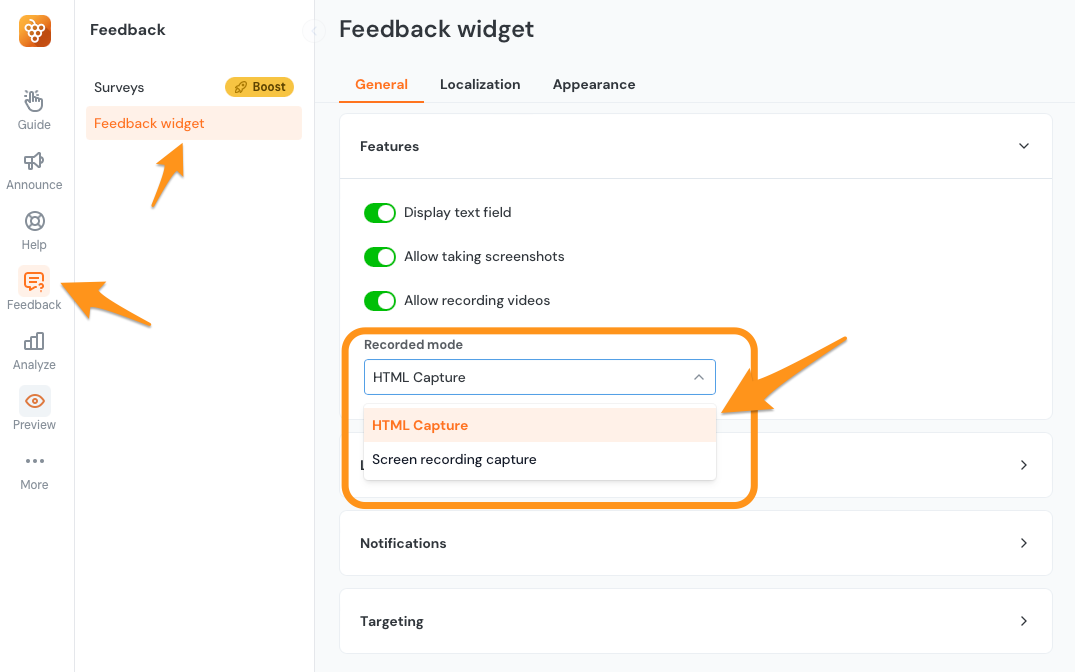The image size is (1075, 672).
Task: Disable the Display text field toggle
Action: 380,212
